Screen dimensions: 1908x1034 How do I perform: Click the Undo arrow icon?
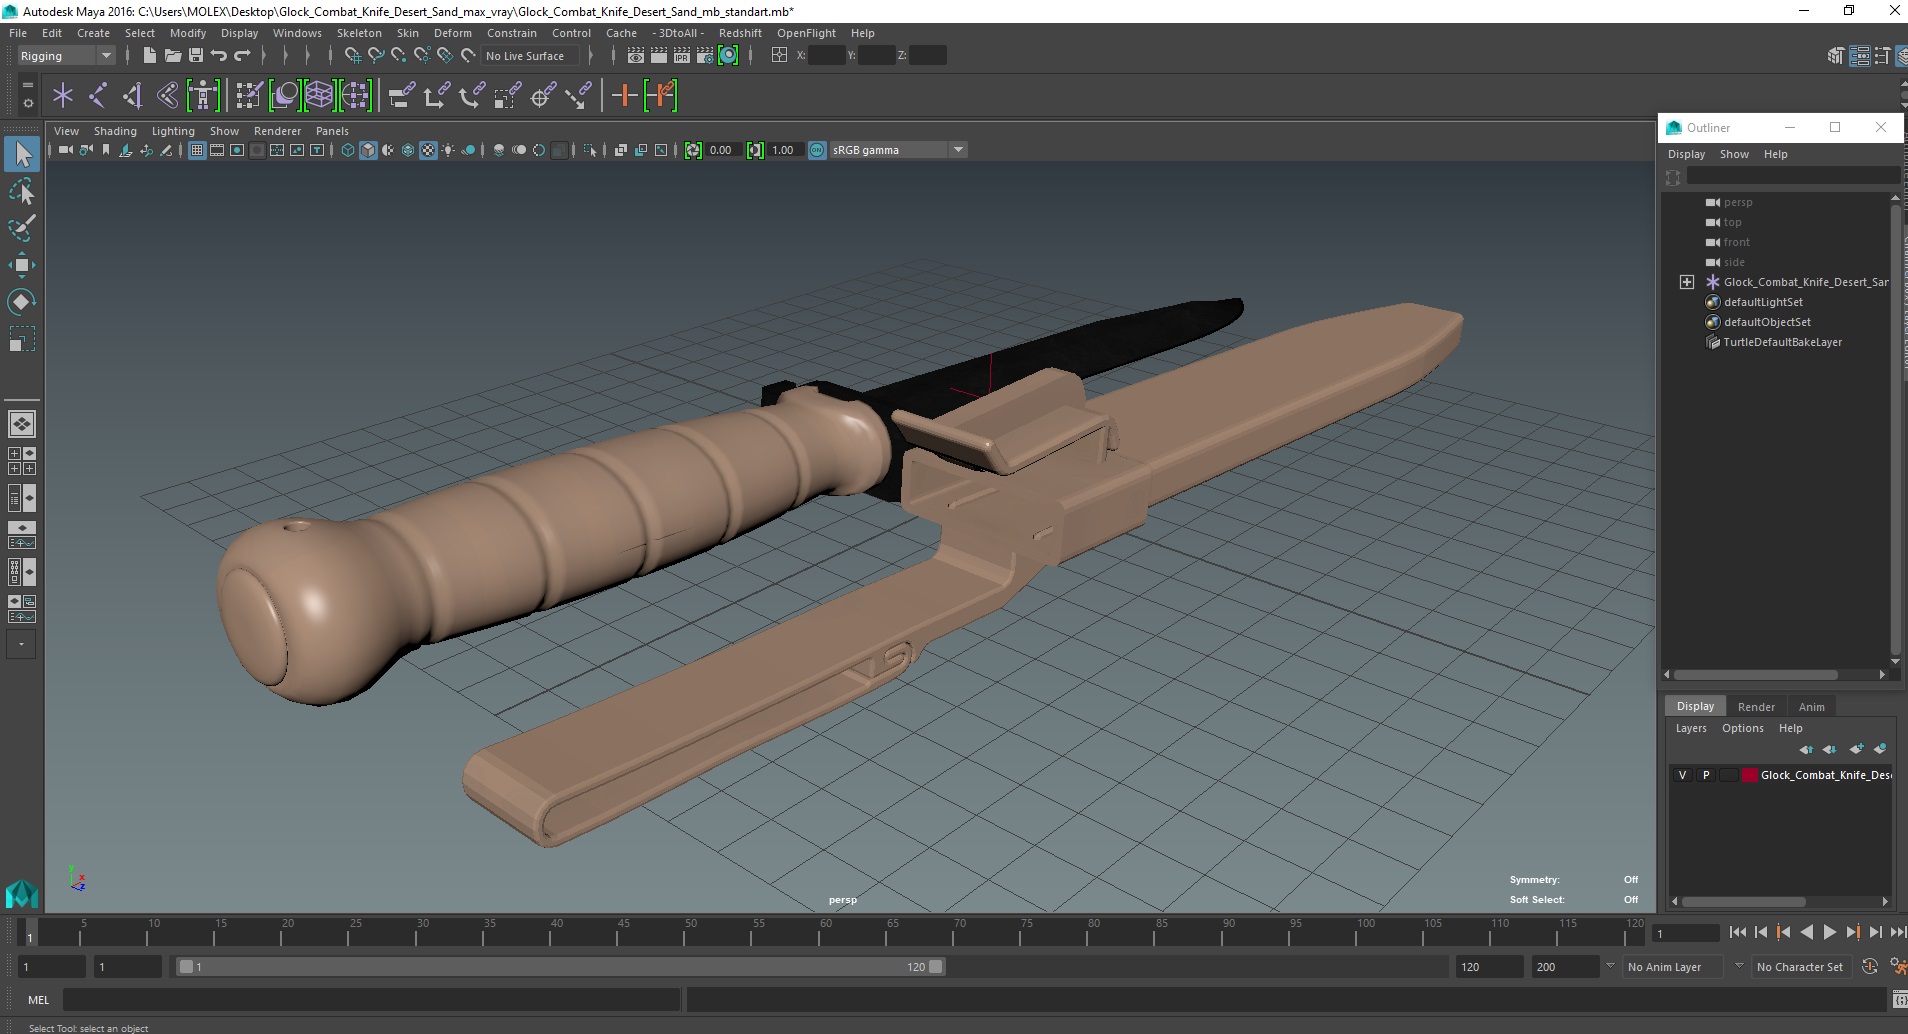219,56
